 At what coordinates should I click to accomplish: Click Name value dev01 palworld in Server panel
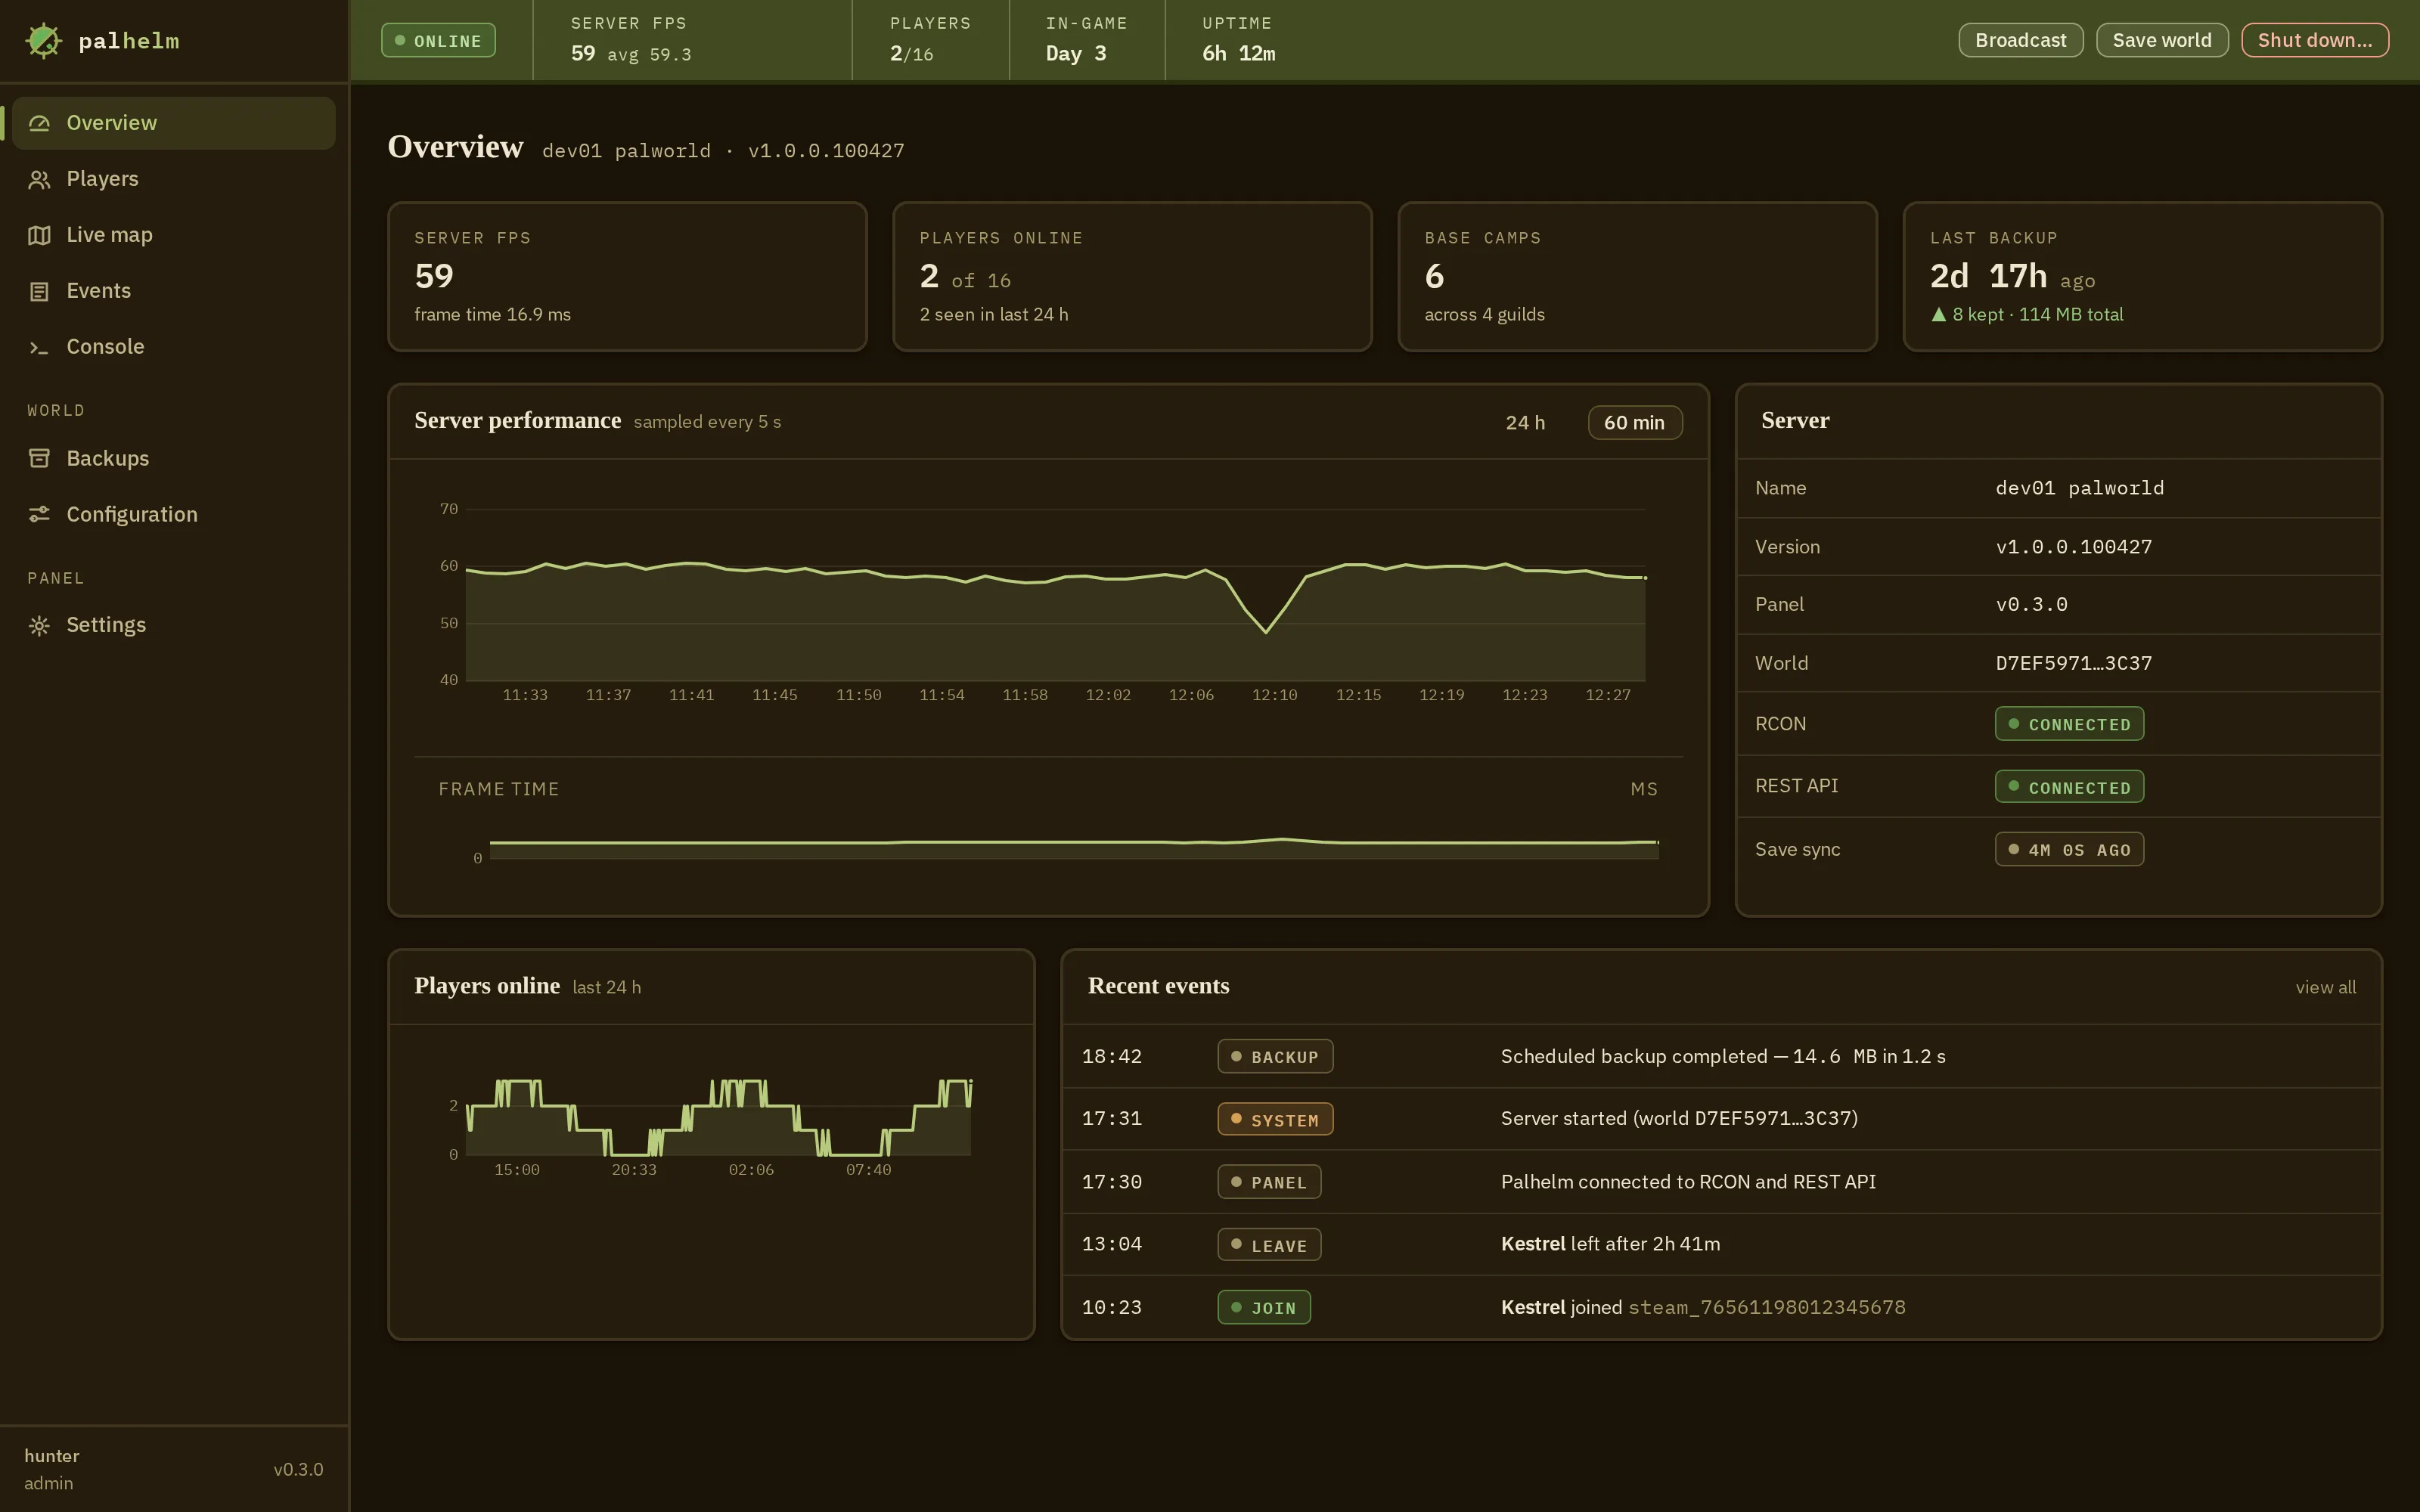click(2080, 488)
